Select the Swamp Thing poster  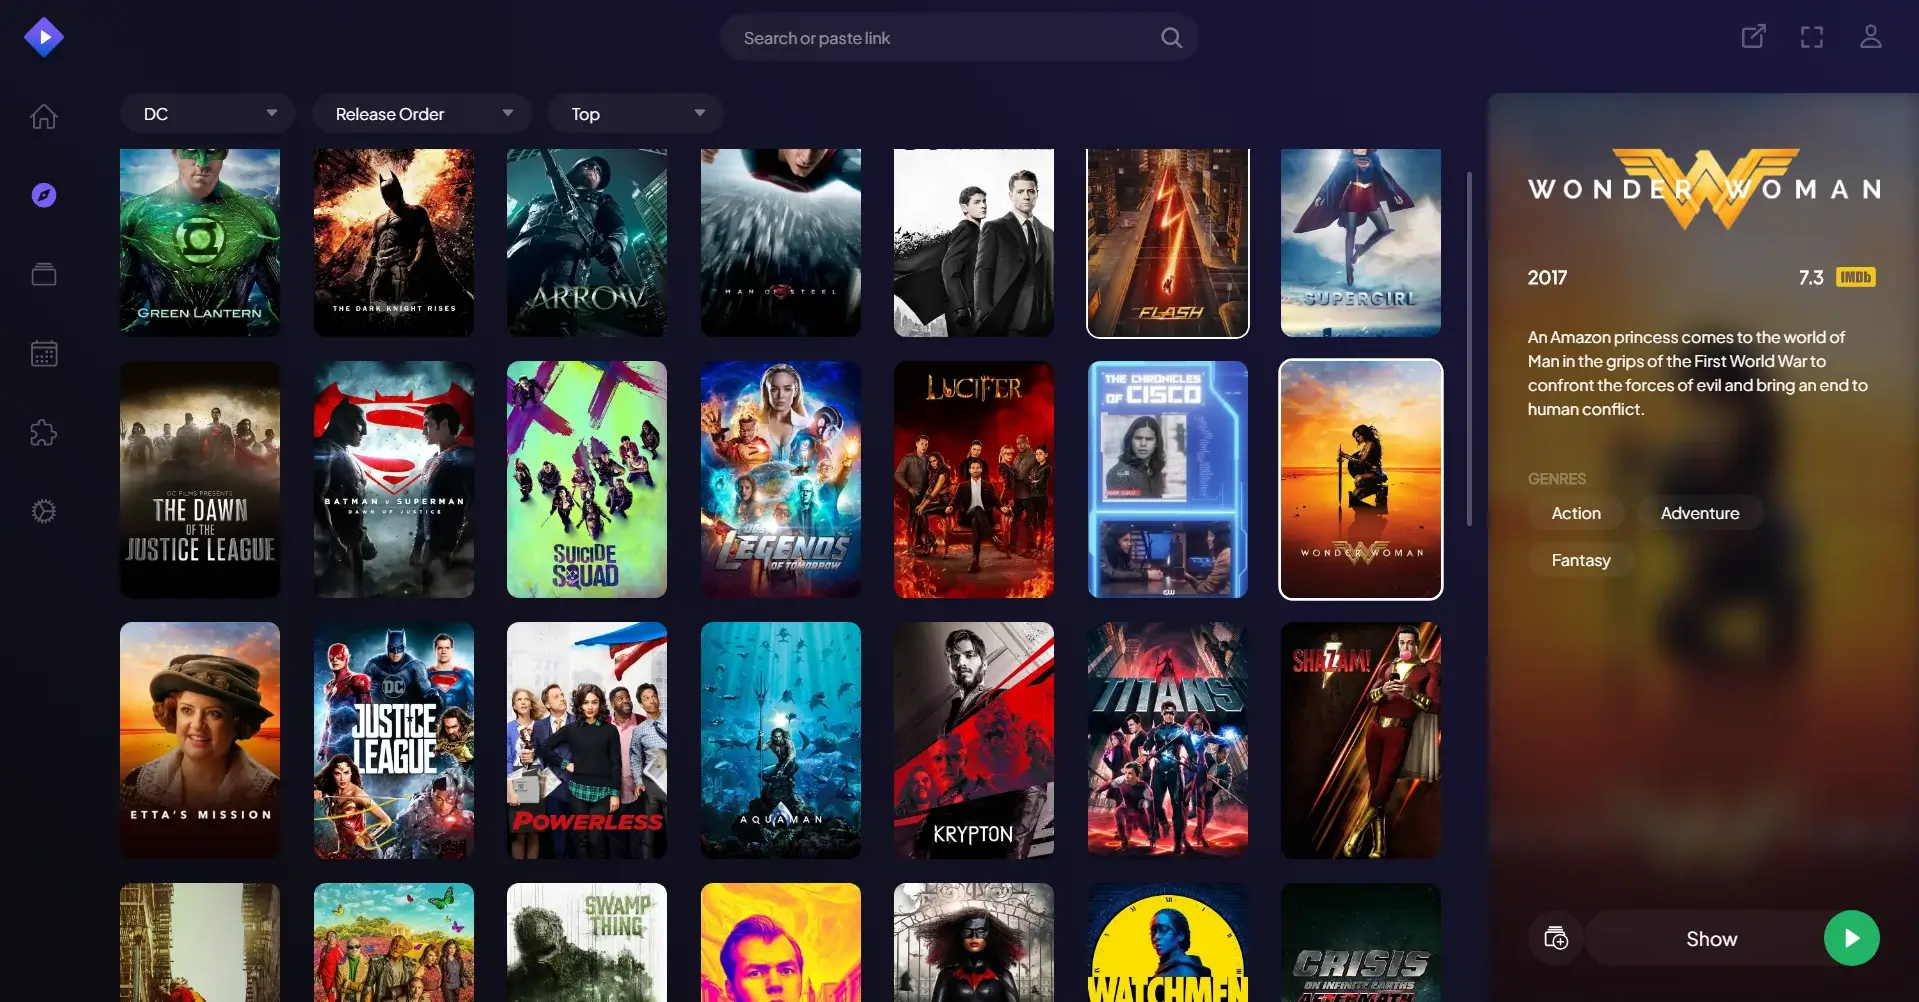tap(587, 942)
